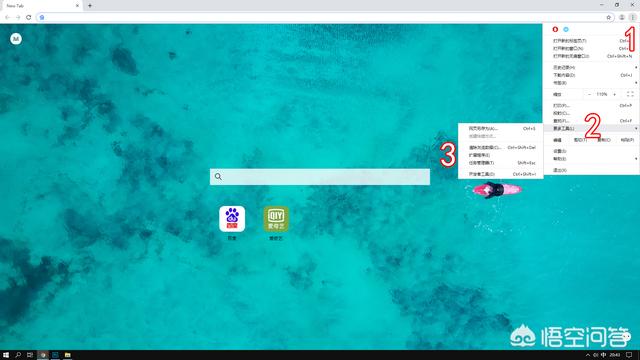
Task: Open Settings (设置) from the Chrome menu
Action: pos(591,151)
